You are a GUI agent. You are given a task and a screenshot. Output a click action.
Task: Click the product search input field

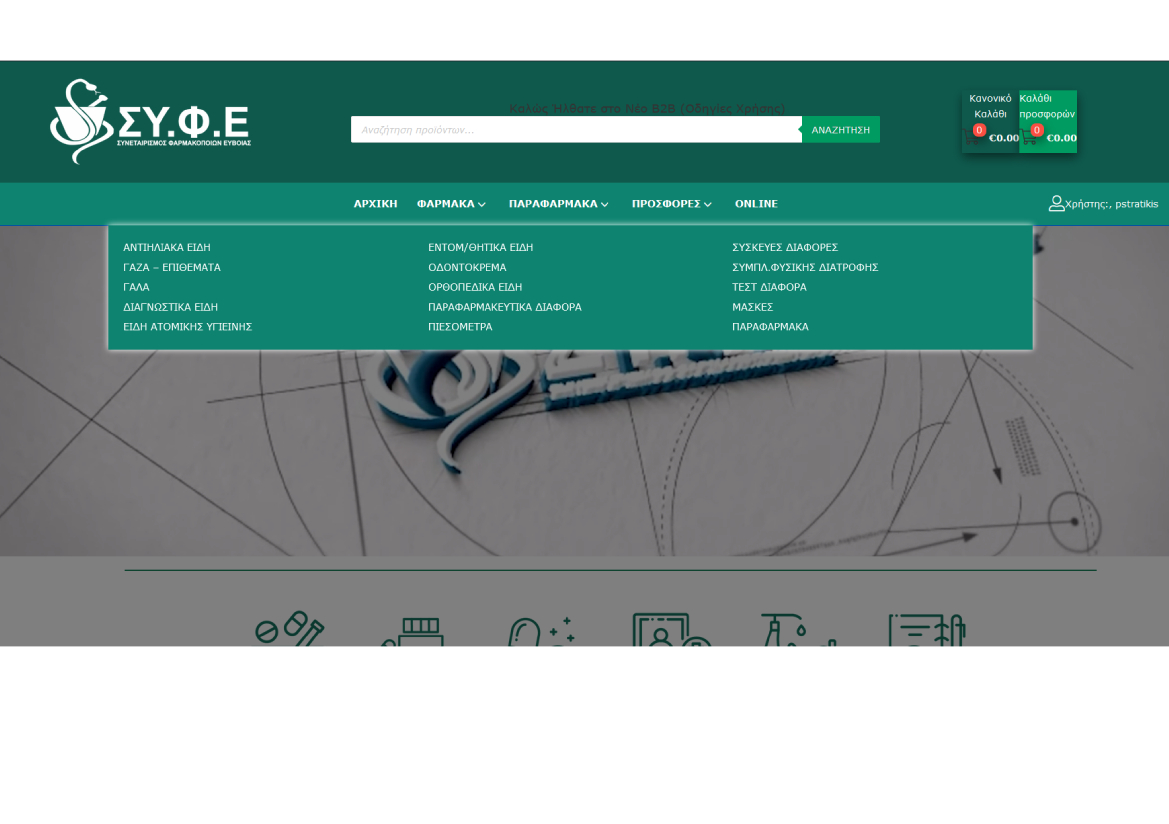point(575,130)
